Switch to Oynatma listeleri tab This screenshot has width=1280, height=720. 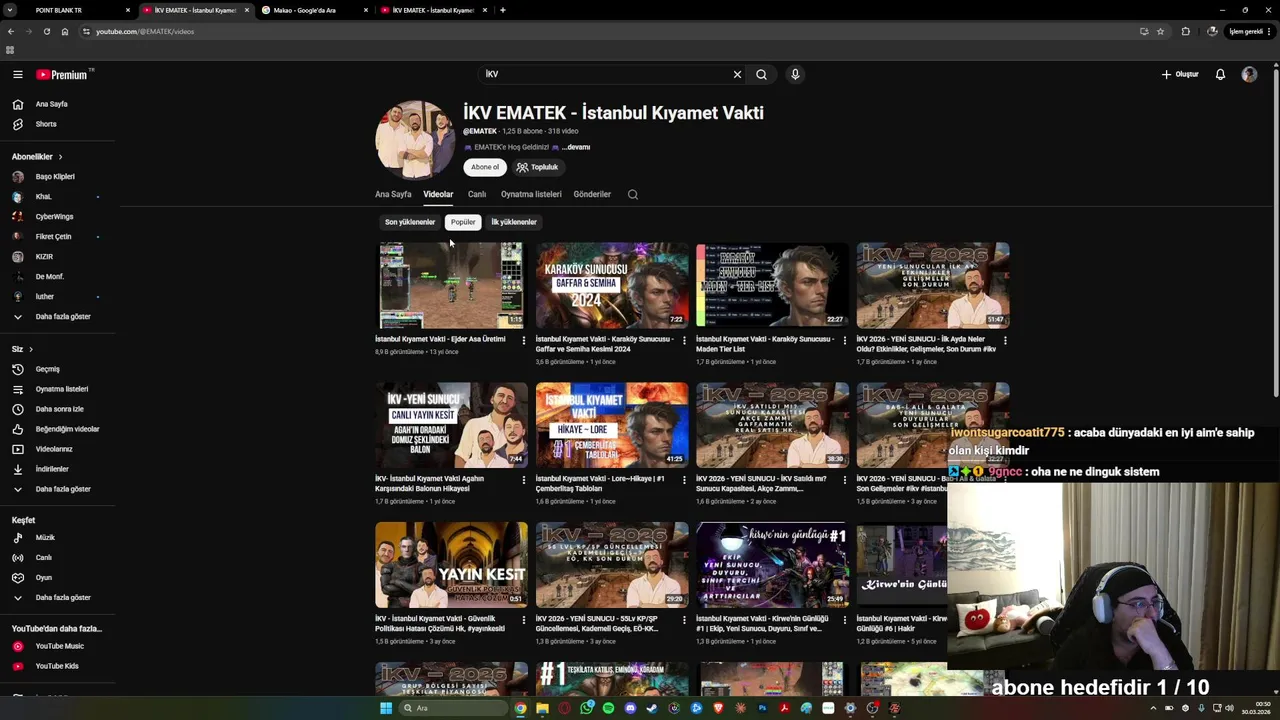point(531,194)
